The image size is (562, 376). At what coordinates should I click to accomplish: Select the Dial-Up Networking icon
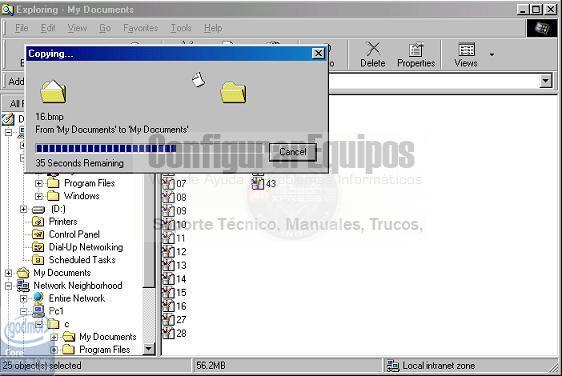pyautogui.click(x=38, y=247)
